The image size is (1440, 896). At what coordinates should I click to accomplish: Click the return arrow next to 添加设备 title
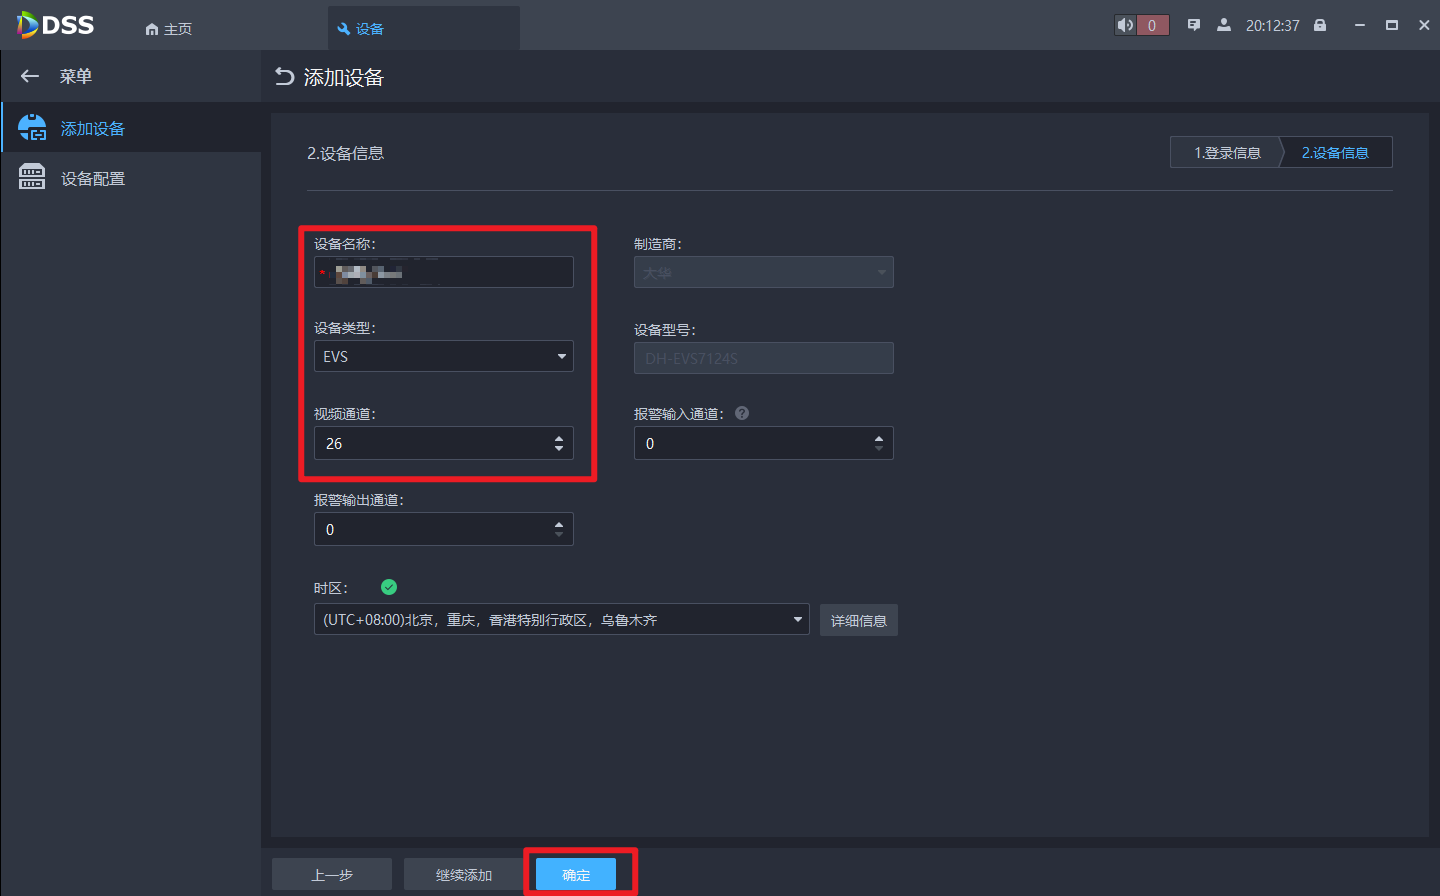tap(285, 77)
